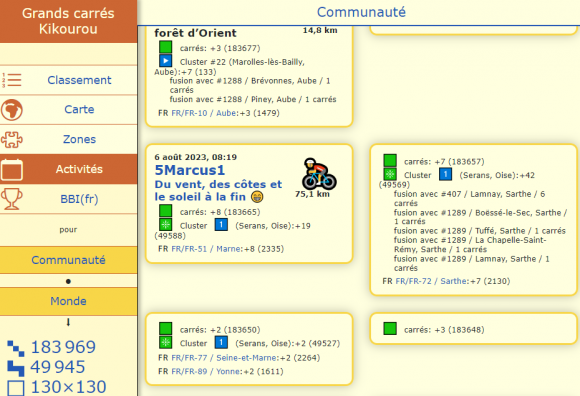Image resolution: width=580 pixels, height=396 pixels.
Task: Click green snowflake cluster icon in +2 (49527) card
Action: [165, 342]
